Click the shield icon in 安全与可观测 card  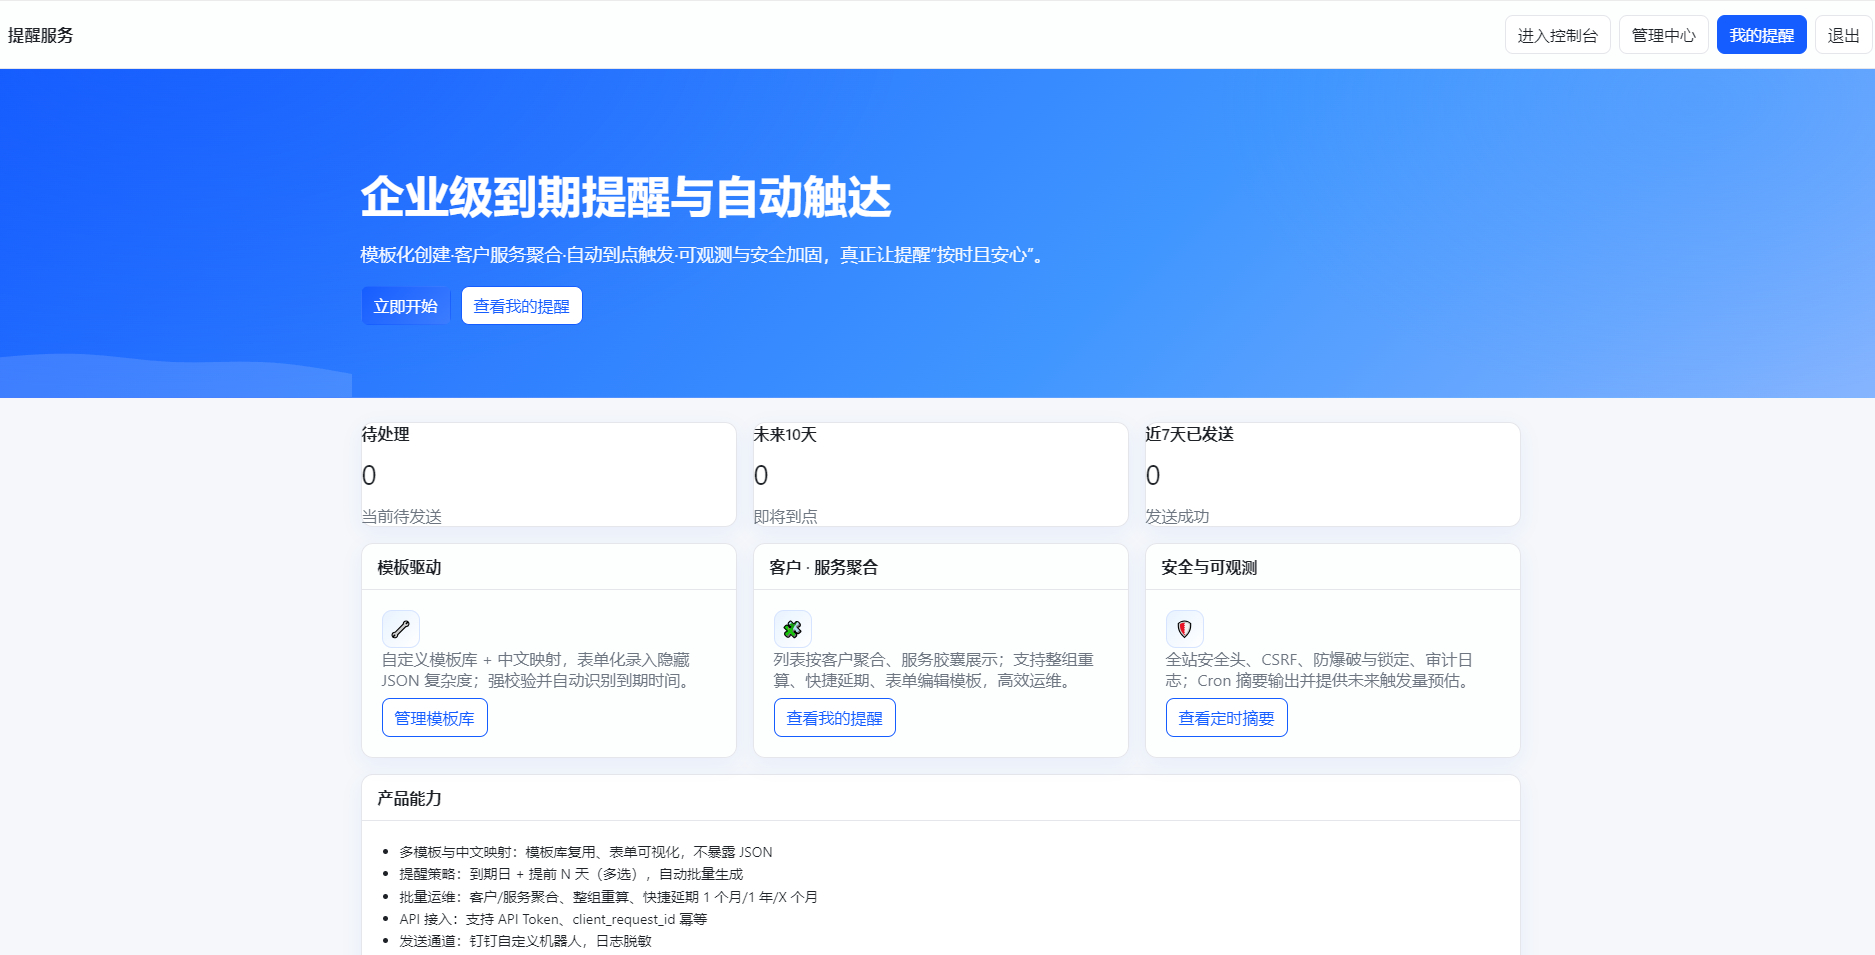click(x=1184, y=629)
